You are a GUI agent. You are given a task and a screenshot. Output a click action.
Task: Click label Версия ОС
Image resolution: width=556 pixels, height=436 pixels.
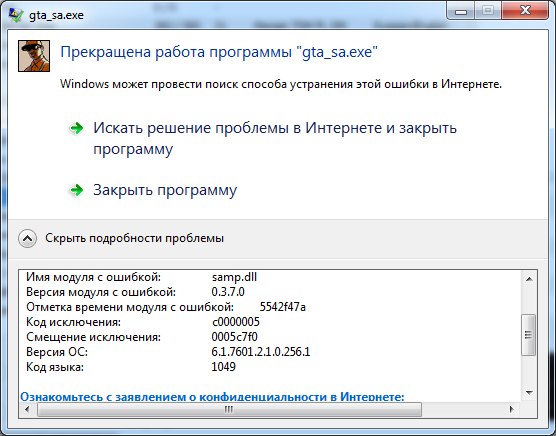click(57, 352)
